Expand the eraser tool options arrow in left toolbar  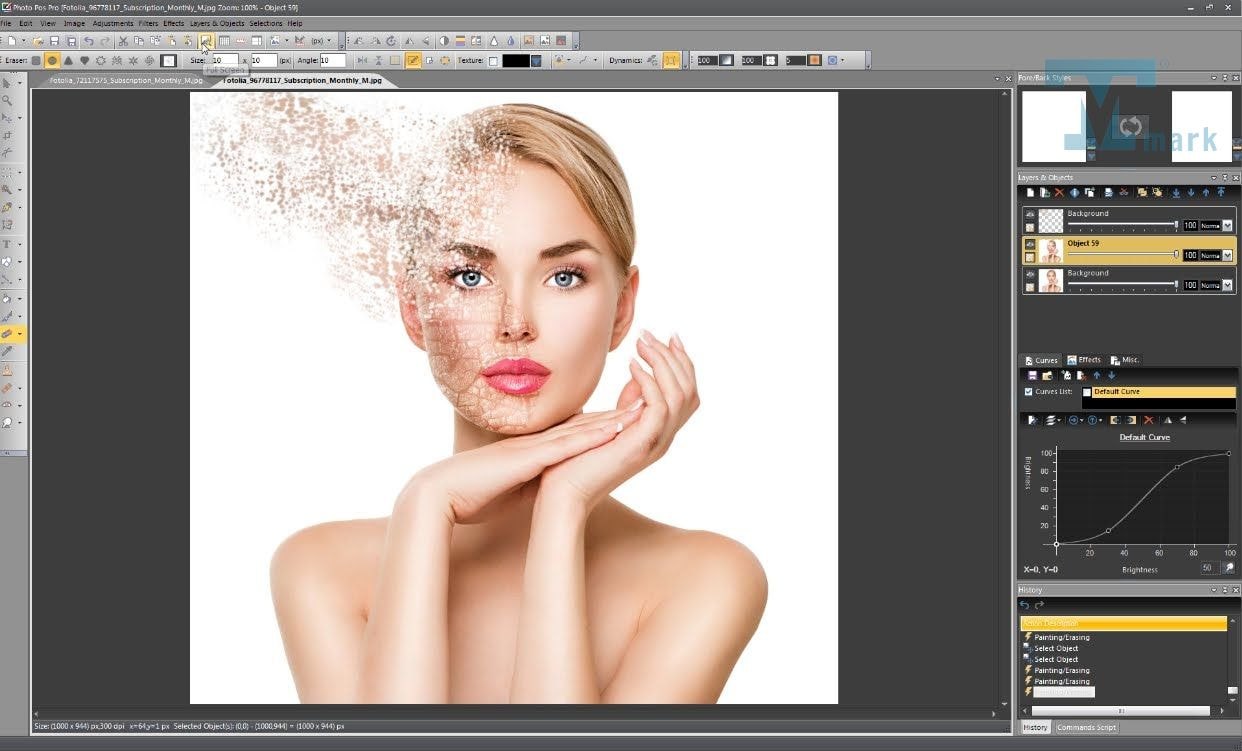click(x=19, y=334)
